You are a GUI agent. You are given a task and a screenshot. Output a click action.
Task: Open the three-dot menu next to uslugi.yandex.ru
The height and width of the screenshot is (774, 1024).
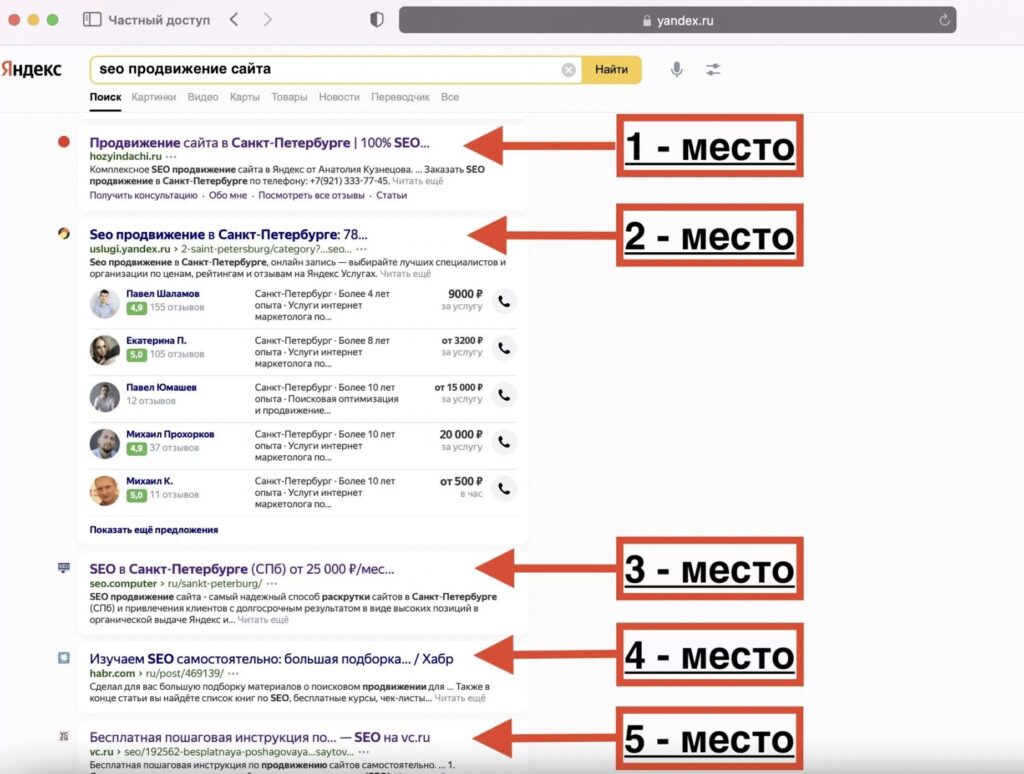[362, 249]
